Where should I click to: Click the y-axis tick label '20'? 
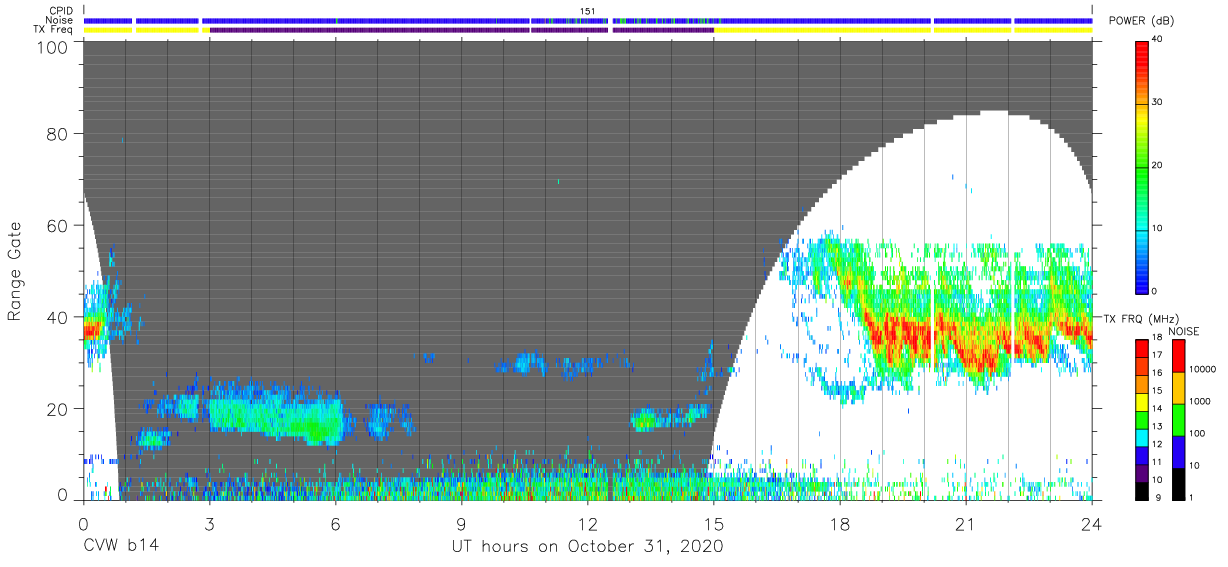(58, 409)
